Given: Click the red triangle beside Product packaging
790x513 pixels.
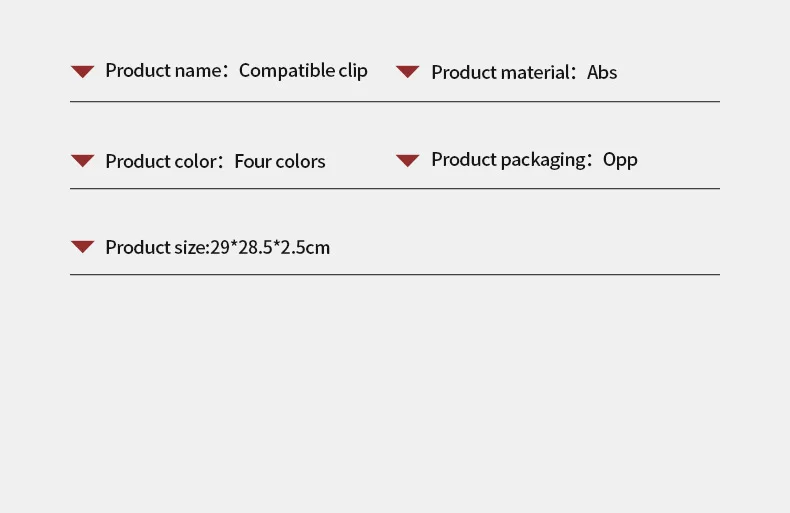Looking at the screenshot, I should click(x=408, y=161).
